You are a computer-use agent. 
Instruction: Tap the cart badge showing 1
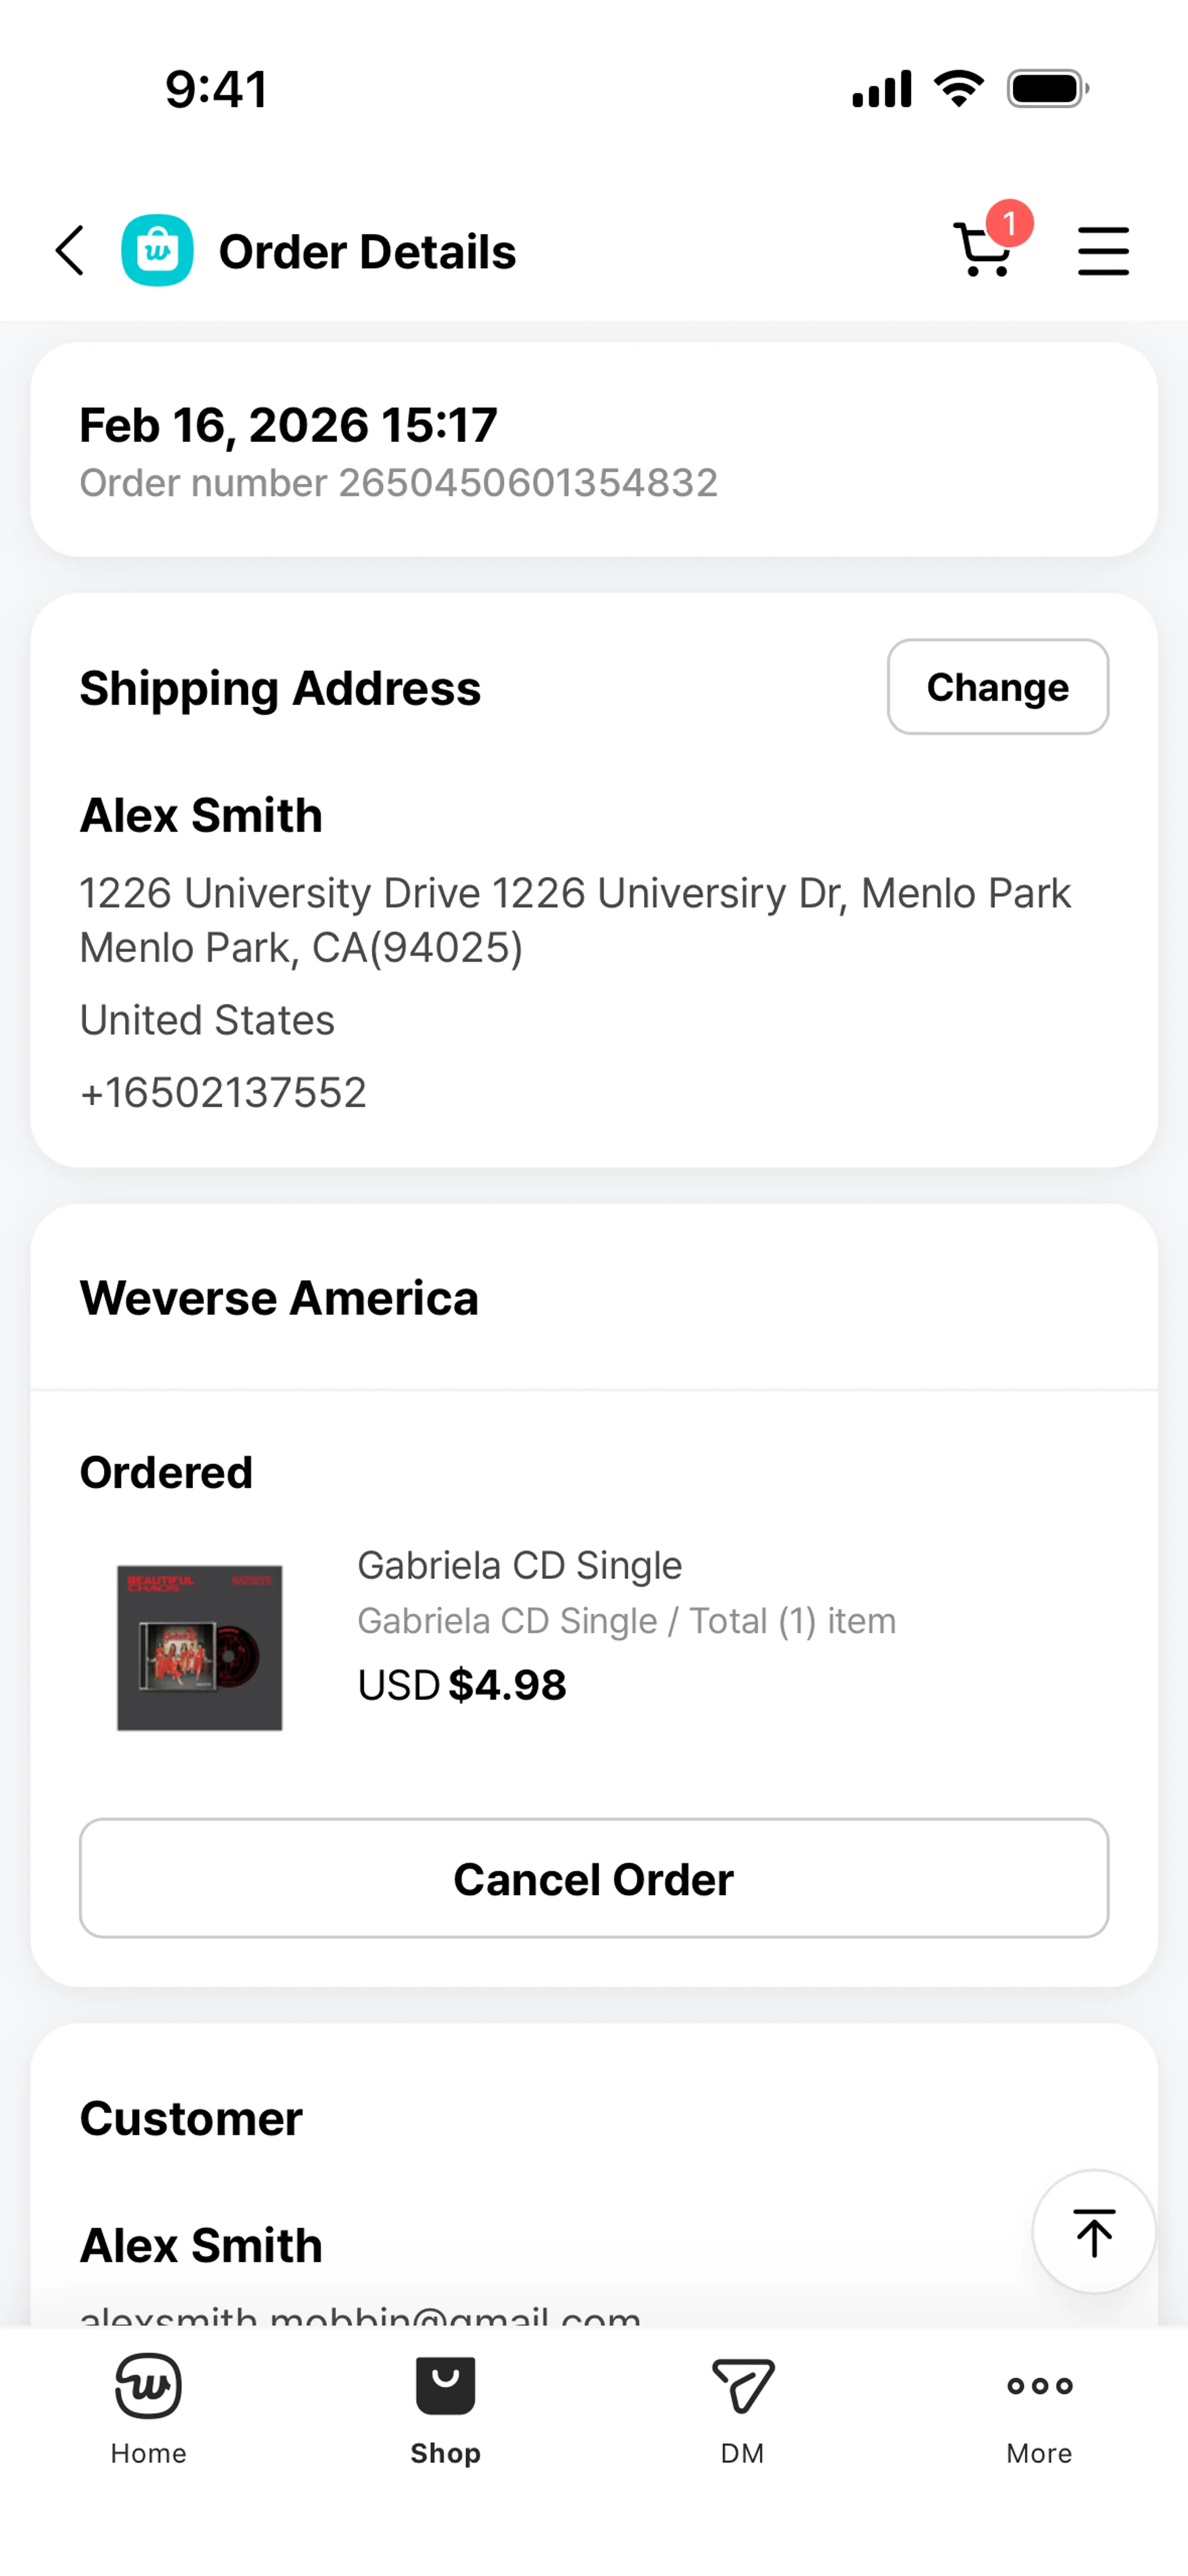[1009, 223]
